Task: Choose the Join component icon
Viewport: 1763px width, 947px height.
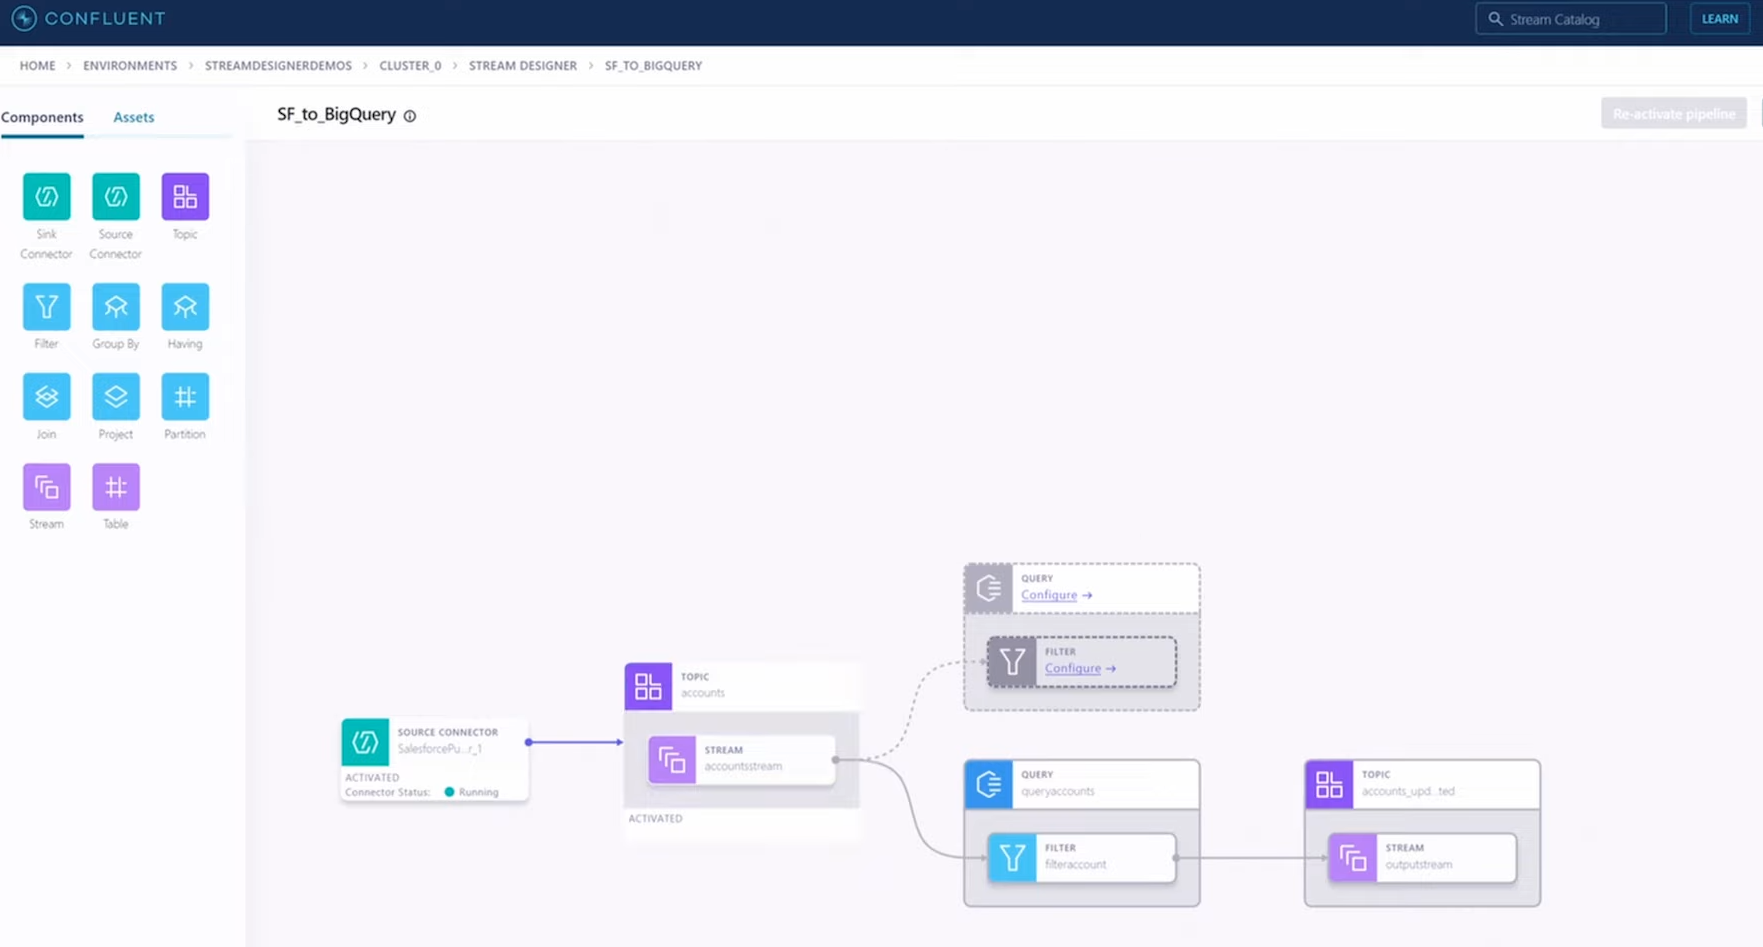Action: 46,397
